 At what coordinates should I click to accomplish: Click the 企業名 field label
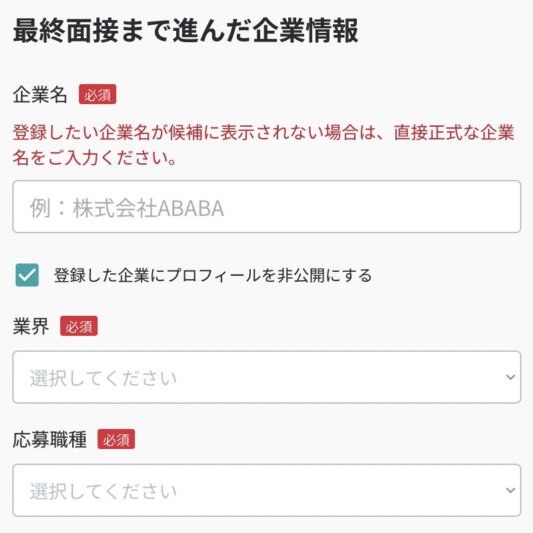[40, 94]
